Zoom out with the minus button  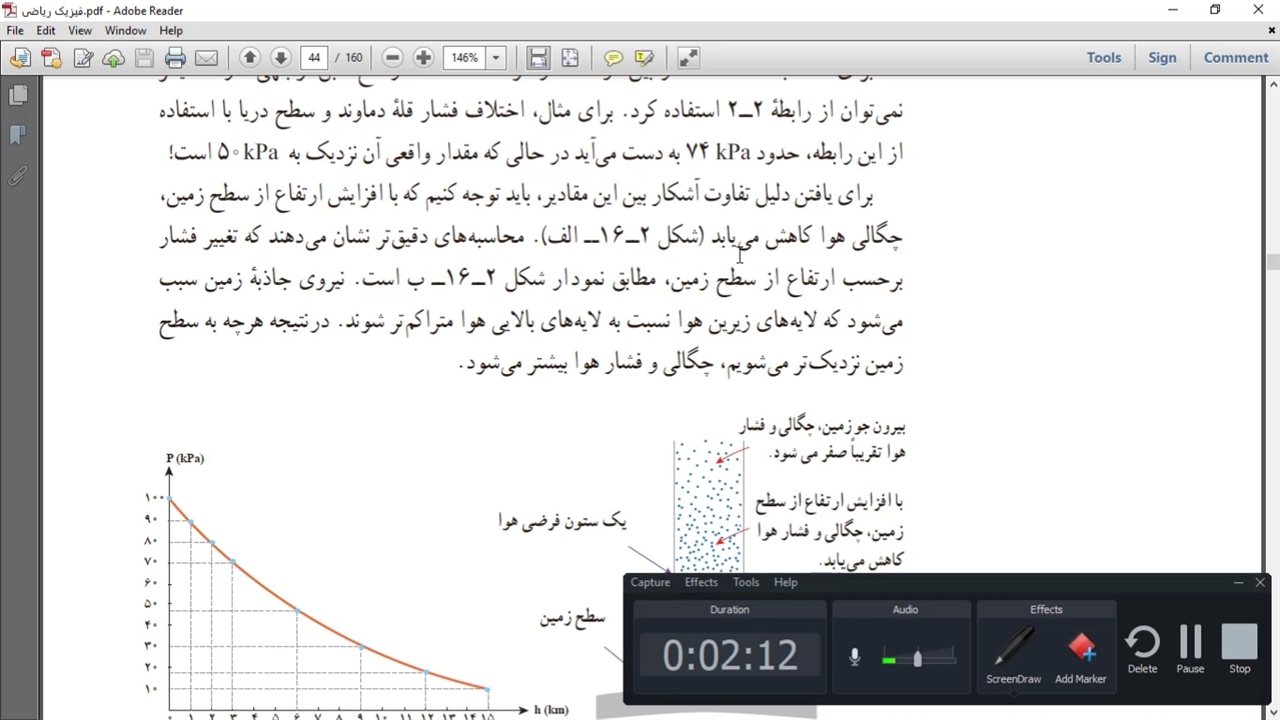(392, 58)
